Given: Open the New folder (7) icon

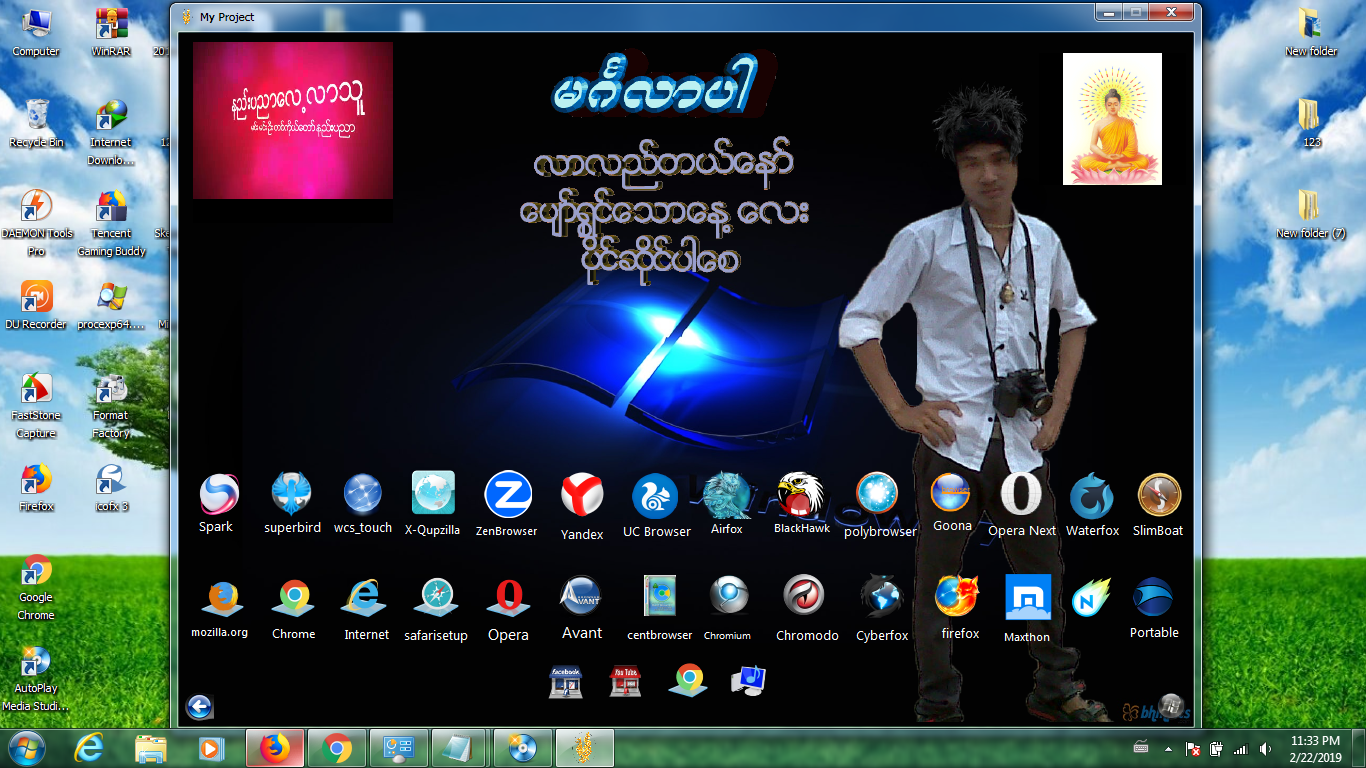Looking at the screenshot, I should pos(1310,214).
